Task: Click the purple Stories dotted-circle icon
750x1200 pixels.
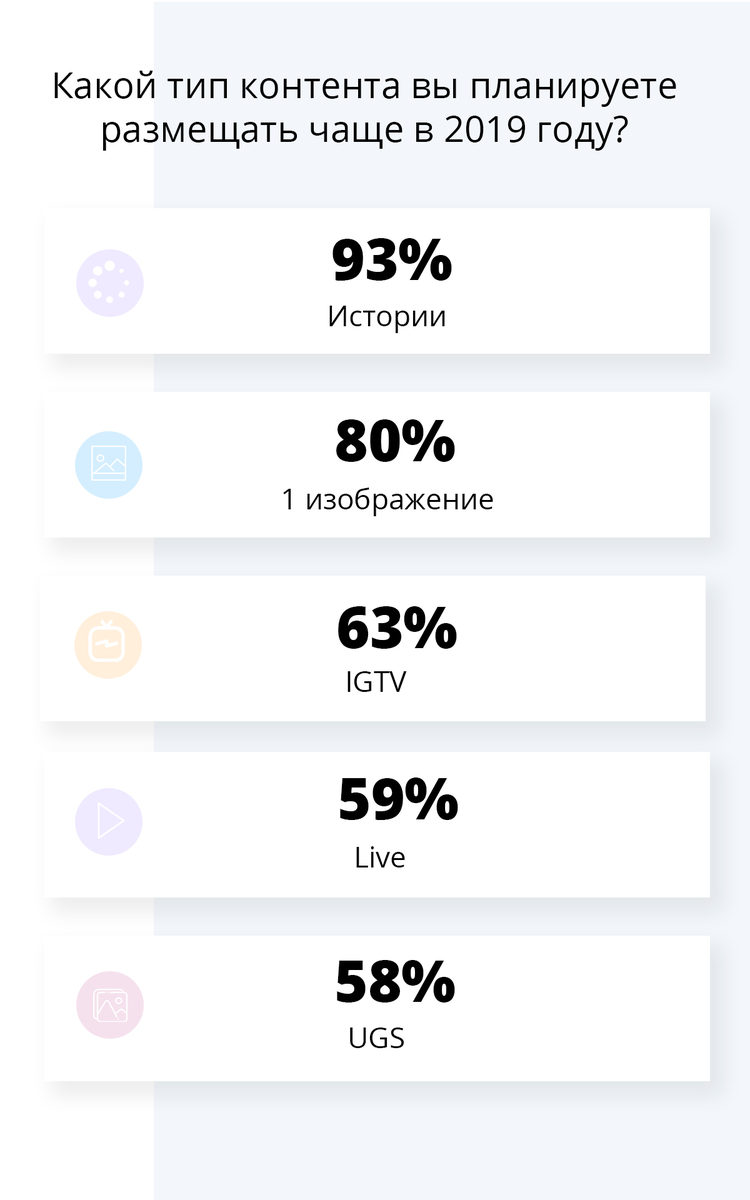Action: click(x=110, y=283)
